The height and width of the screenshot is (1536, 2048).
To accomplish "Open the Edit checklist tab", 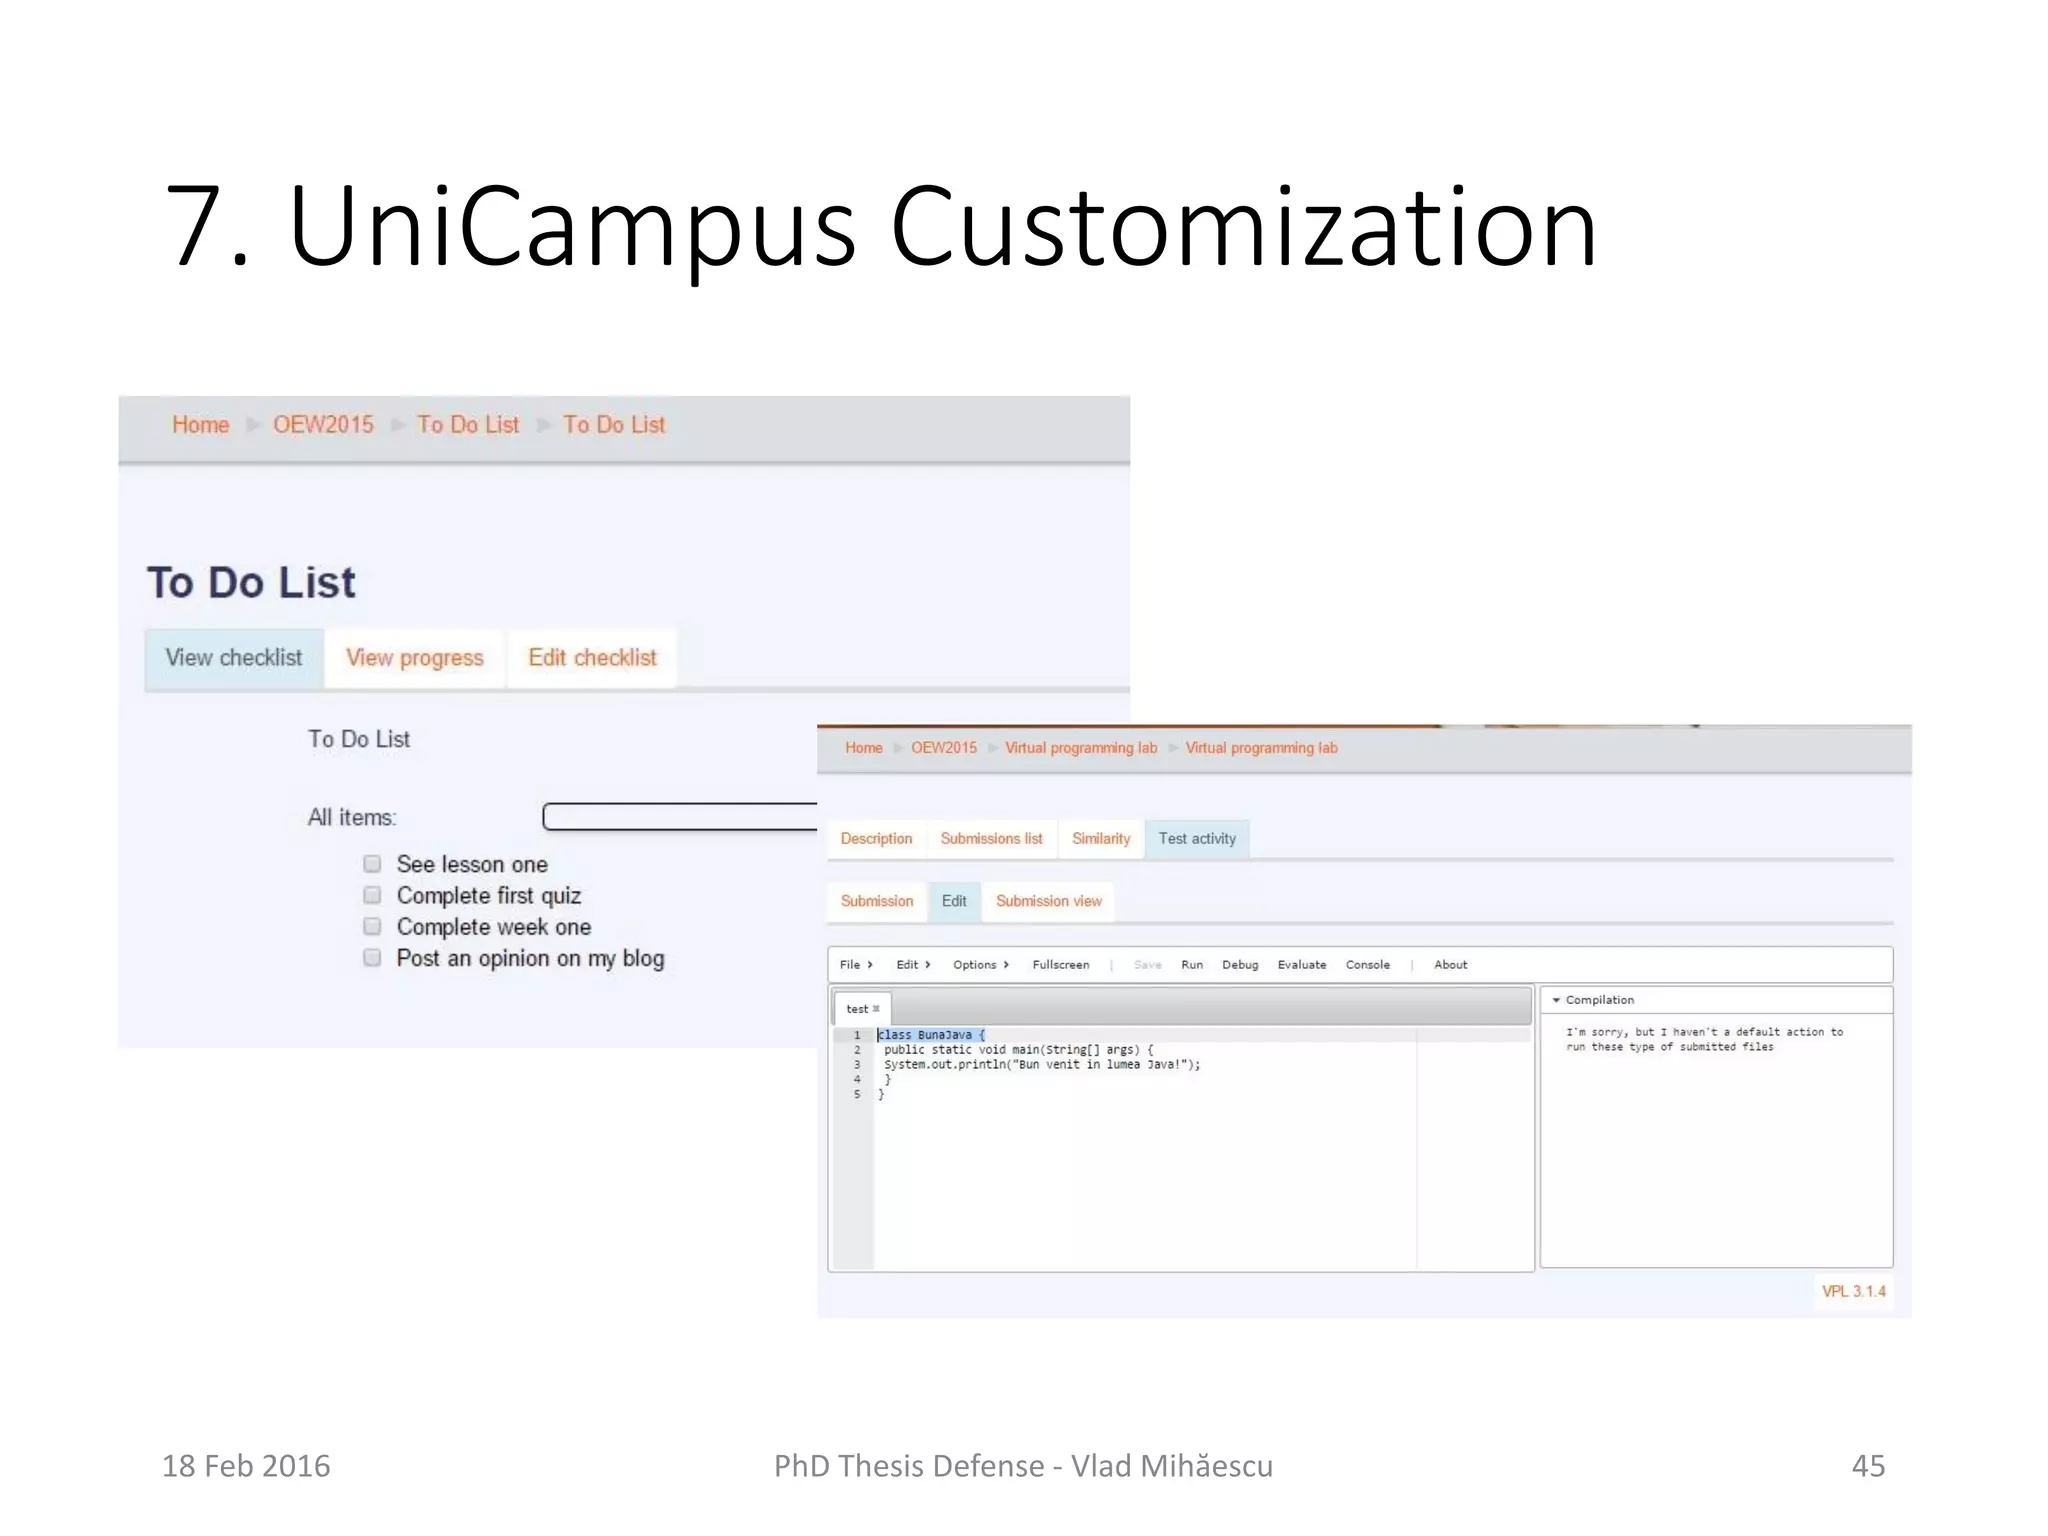I will pos(592,658).
